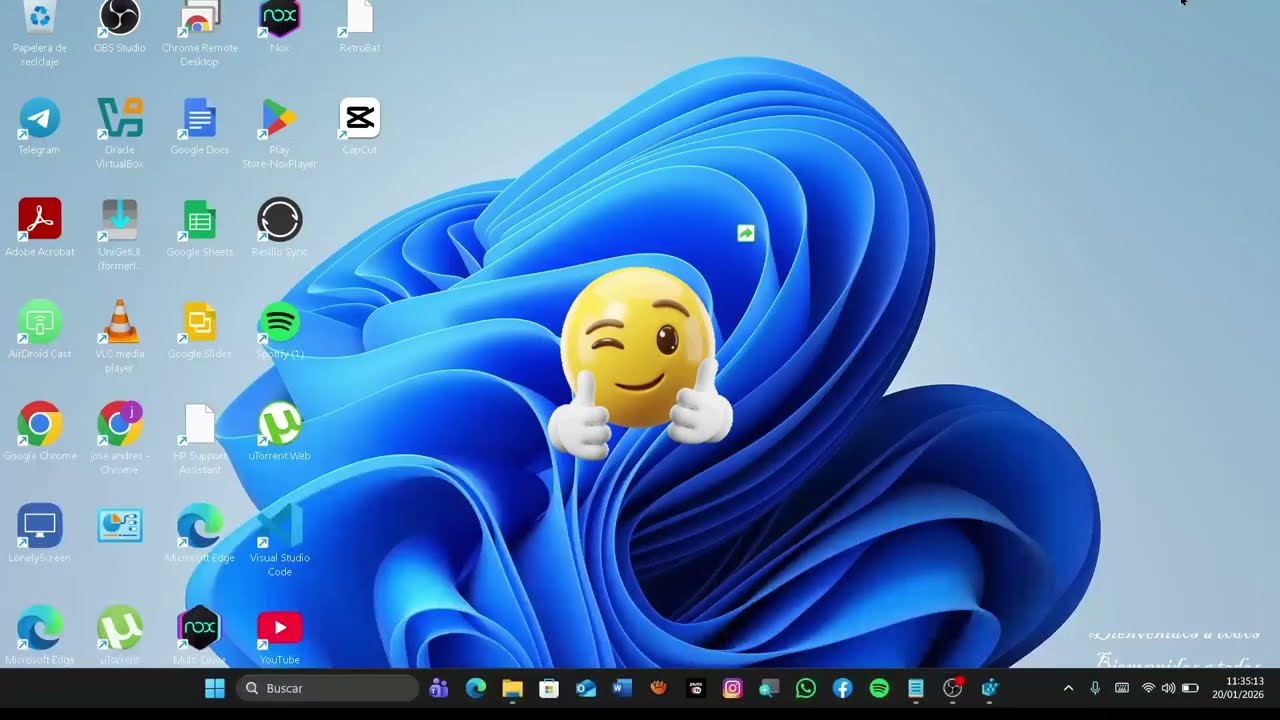Image resolution: width=1280 pixels, height=720 pixels.
Task: Open the Pluto TV taskbar icon
Action: pyautogui.click(x=696, y=688)
